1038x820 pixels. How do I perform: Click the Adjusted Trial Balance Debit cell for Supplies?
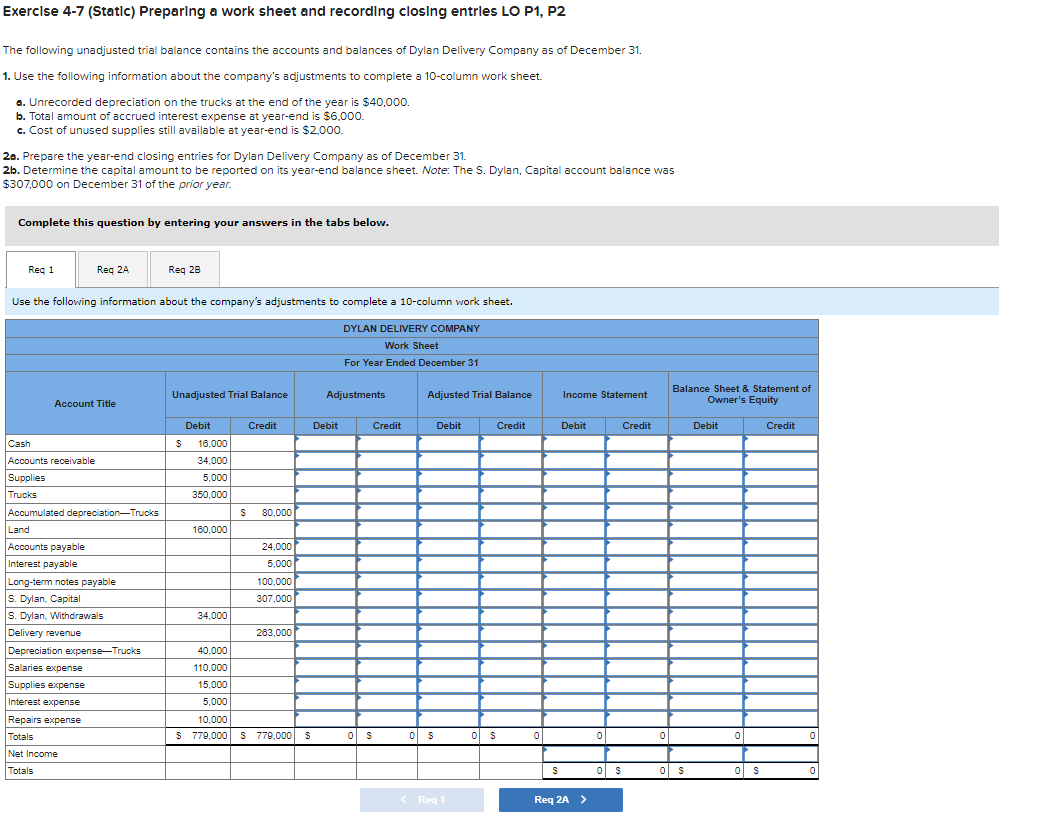pyautogui.click(x=448, y=477)
